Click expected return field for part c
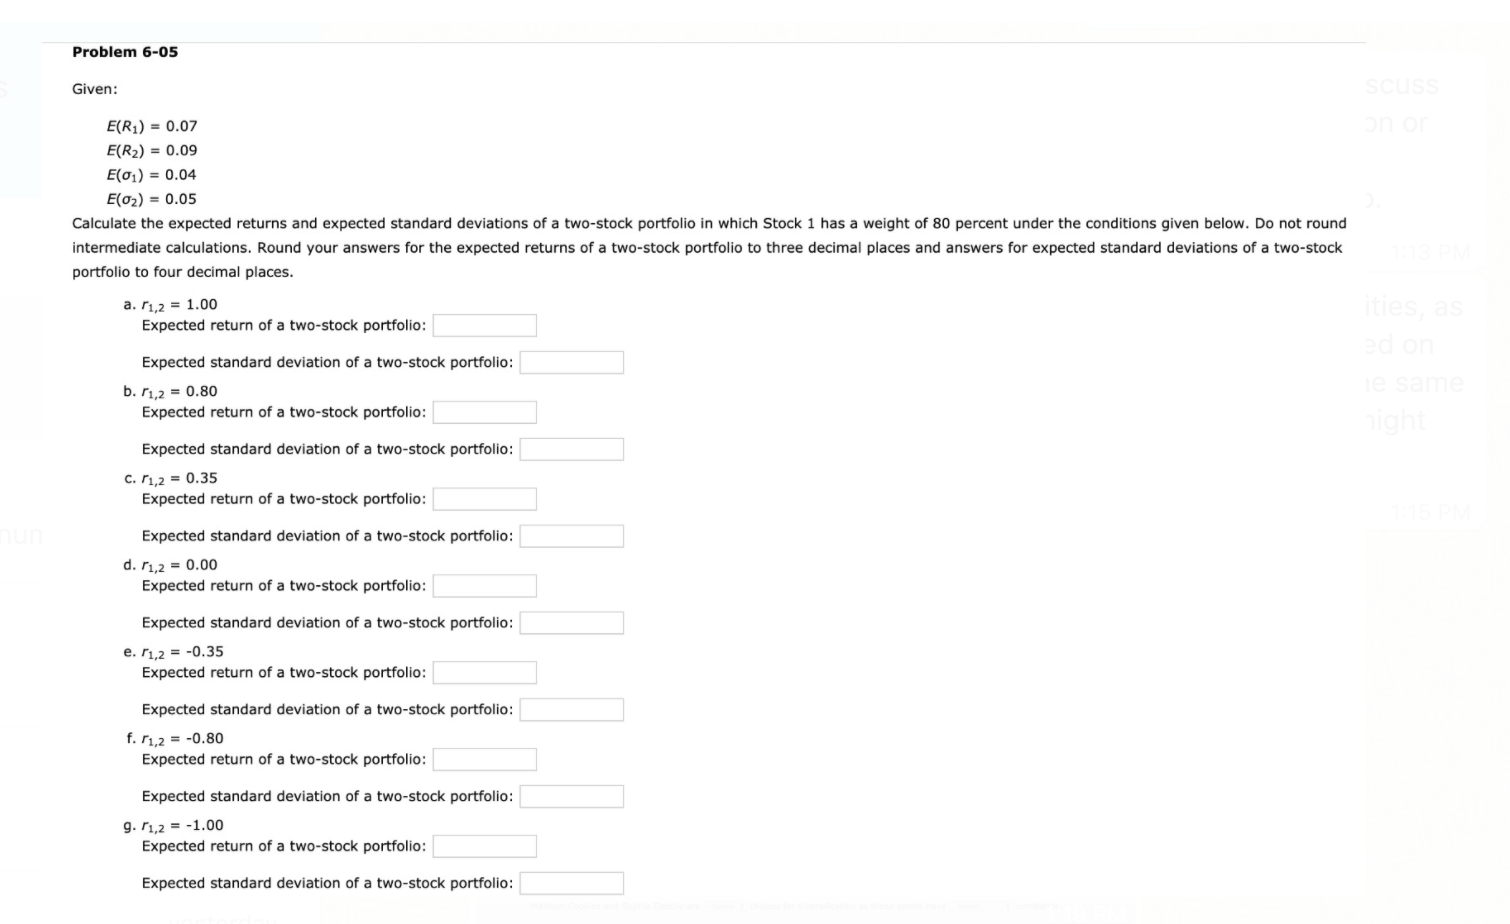 pyautogui.click(x=485, y=499)
